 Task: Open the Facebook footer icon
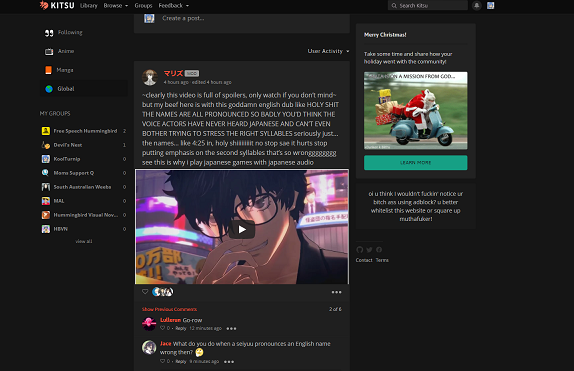point(379,250)
